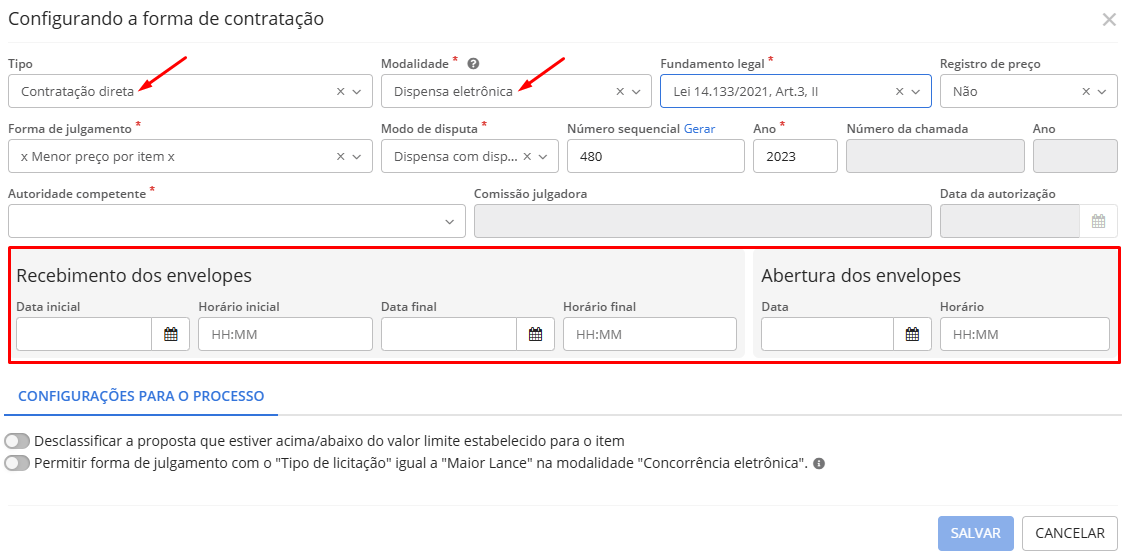Click the Número sequencial field showing 480
1127x558 pixels.
tap(656, 156)
